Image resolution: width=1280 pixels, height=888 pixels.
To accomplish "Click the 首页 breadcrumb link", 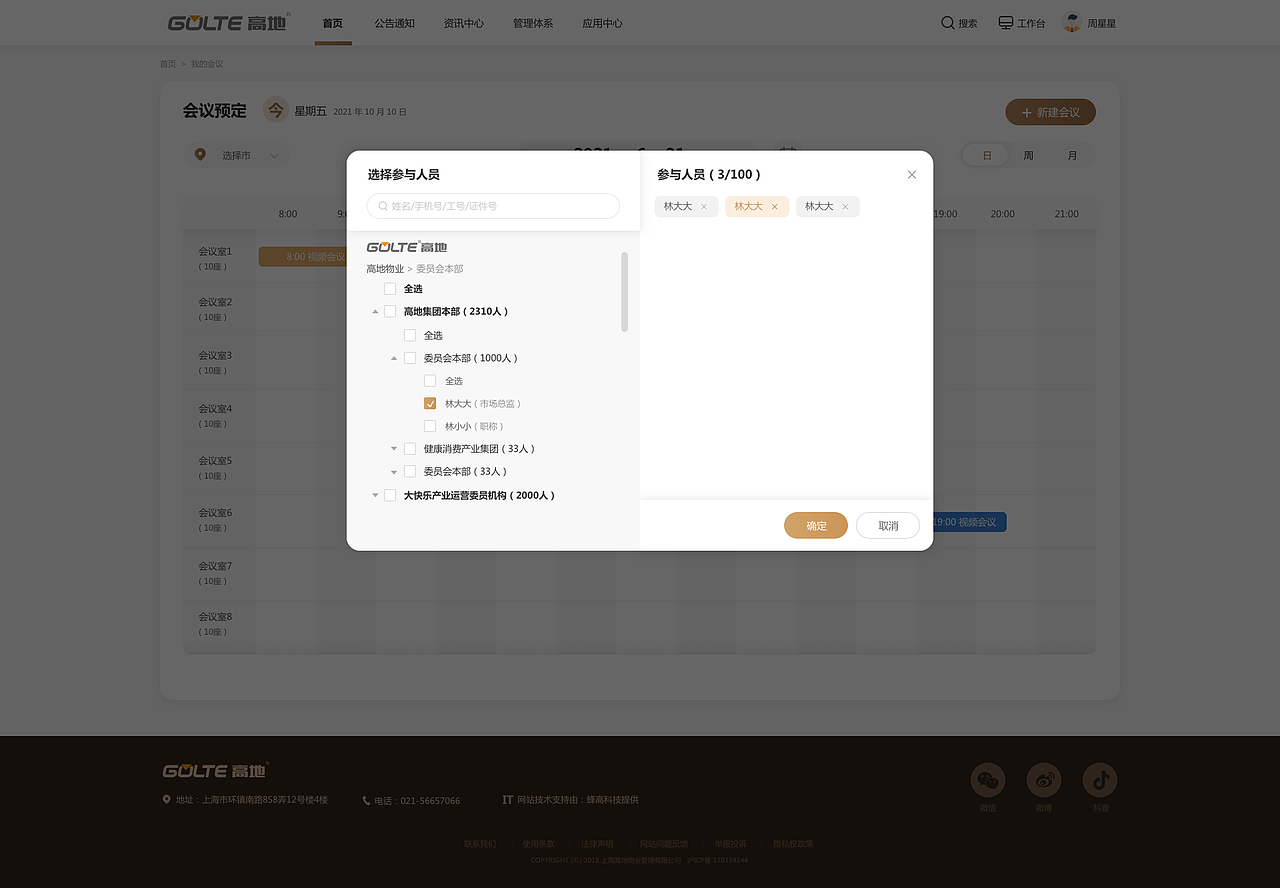I will 168,64.
